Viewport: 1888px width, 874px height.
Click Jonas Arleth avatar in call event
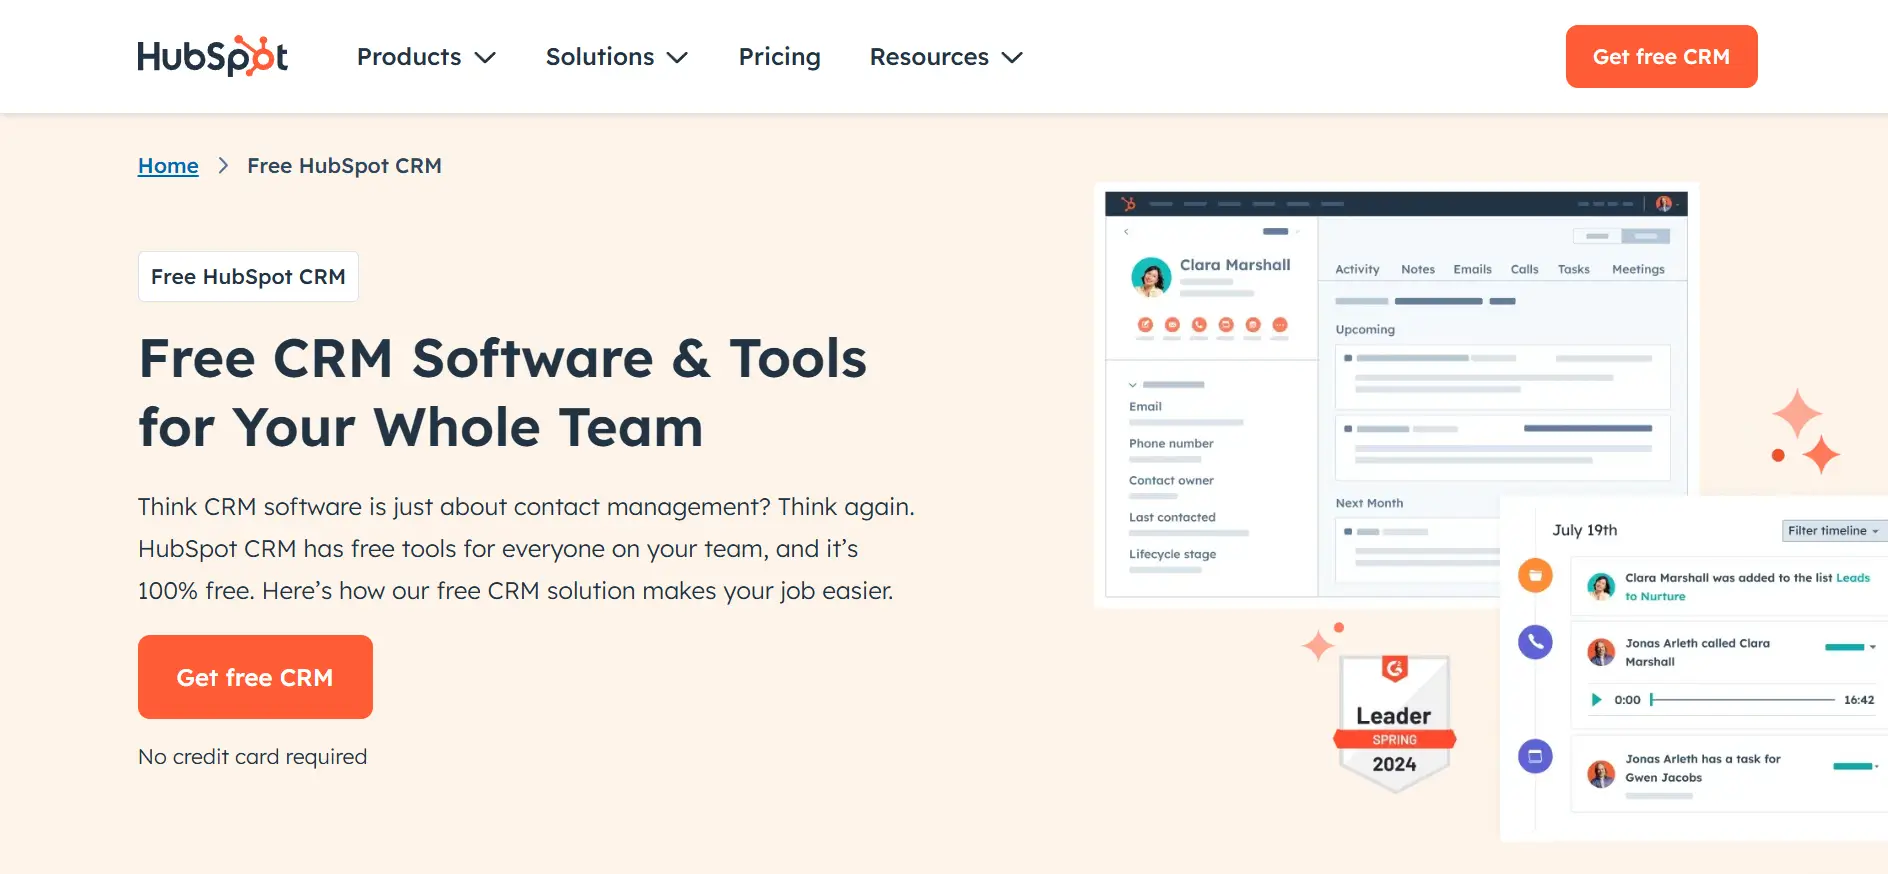point(1601,652)
